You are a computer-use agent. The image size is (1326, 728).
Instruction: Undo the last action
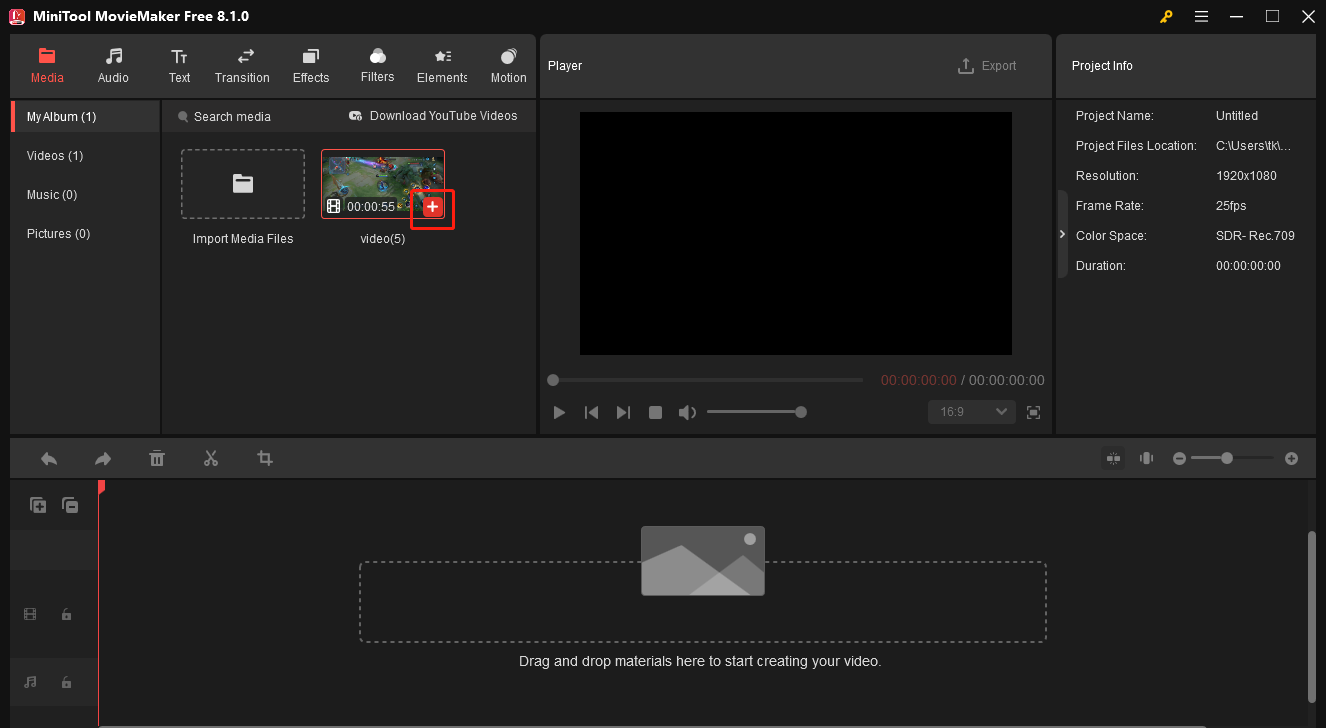49,458
